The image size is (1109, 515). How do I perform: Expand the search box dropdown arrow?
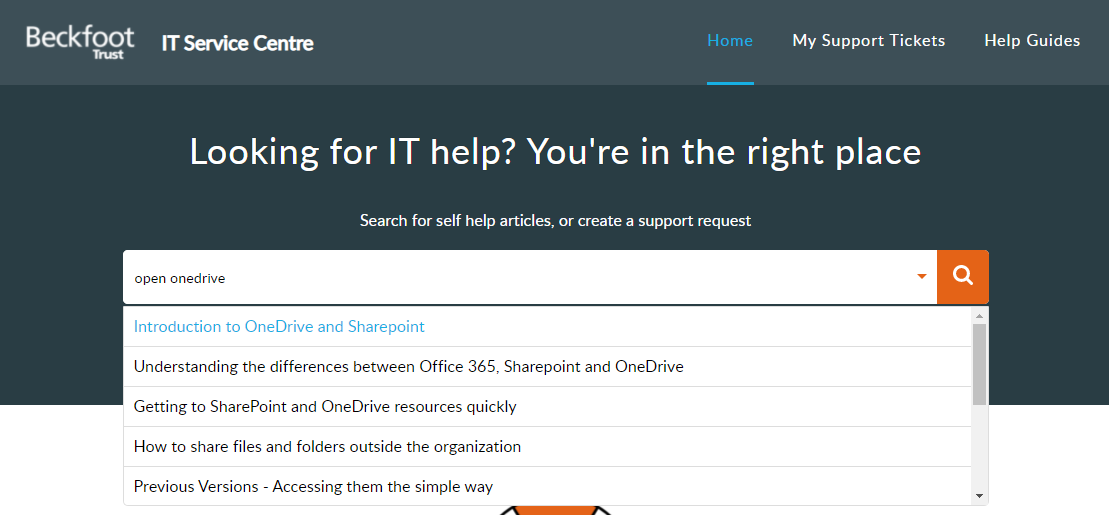(922, 277)
